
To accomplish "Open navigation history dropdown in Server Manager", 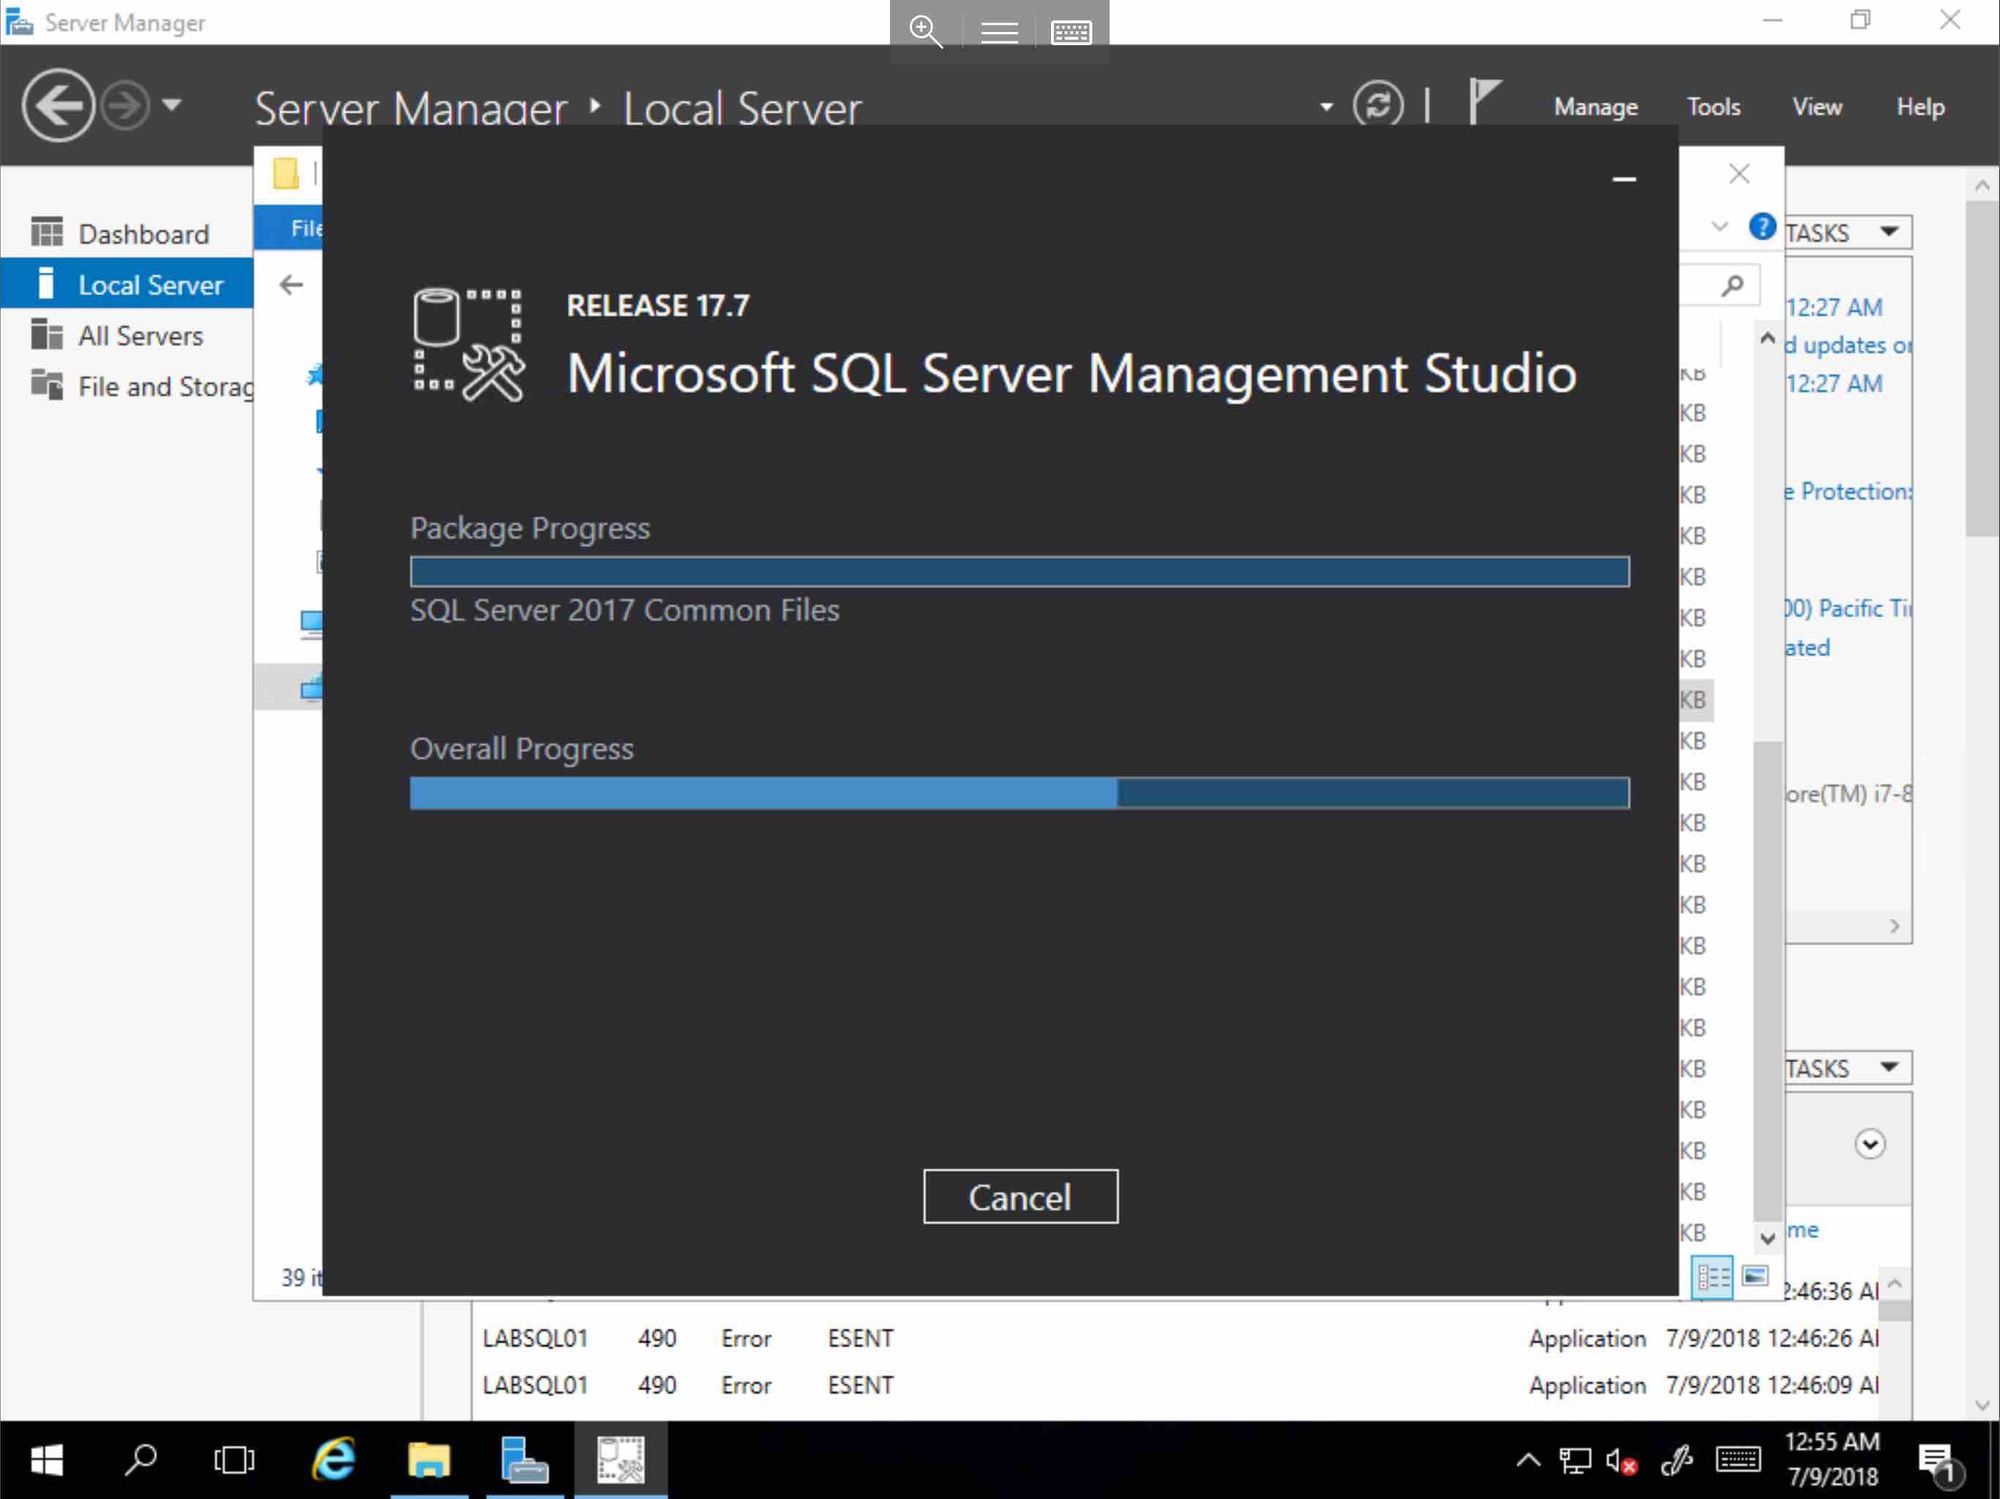I will 172,104.
